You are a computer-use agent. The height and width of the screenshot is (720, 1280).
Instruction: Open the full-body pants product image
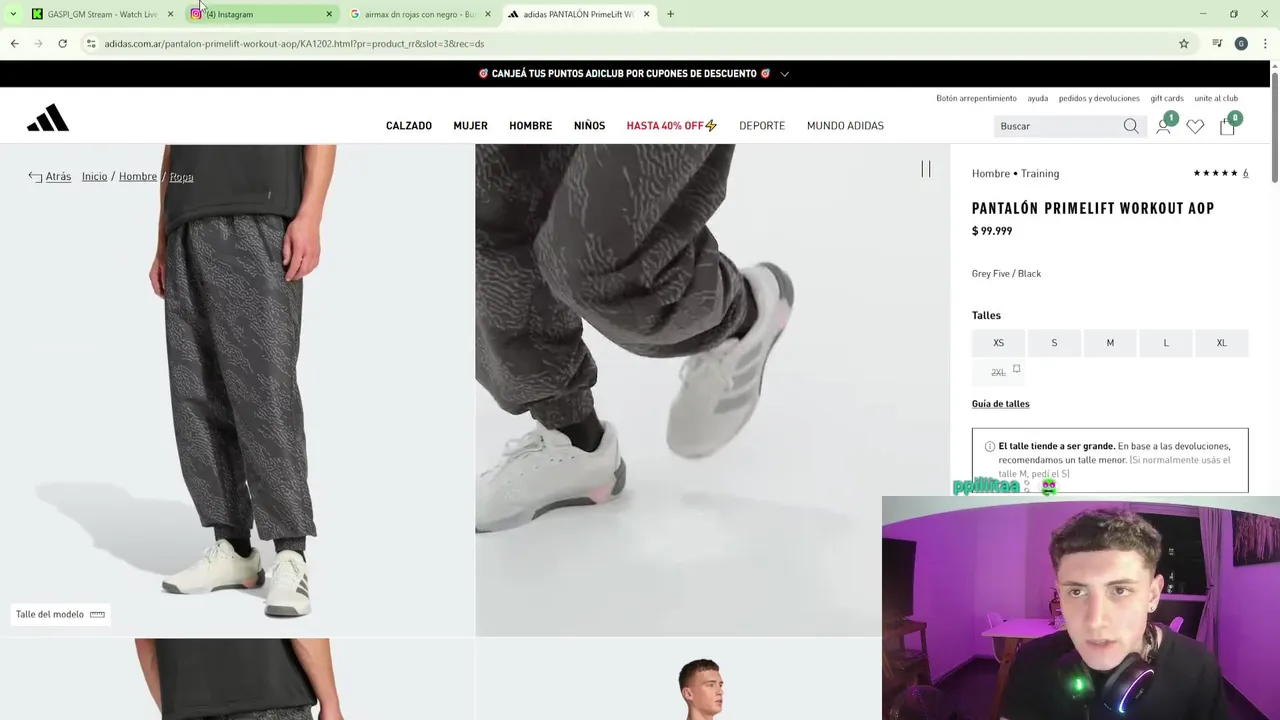point(236,390)
